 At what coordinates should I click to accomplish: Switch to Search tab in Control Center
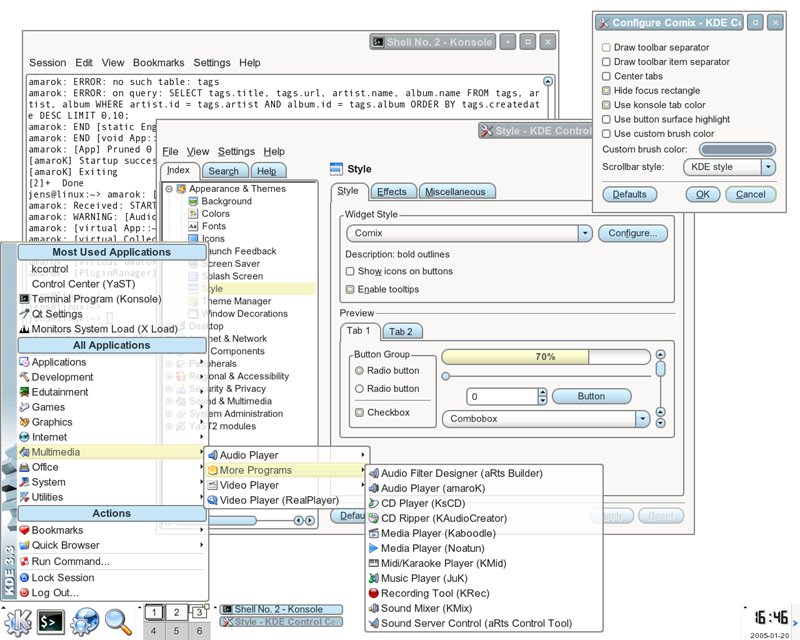coord(223,171)
